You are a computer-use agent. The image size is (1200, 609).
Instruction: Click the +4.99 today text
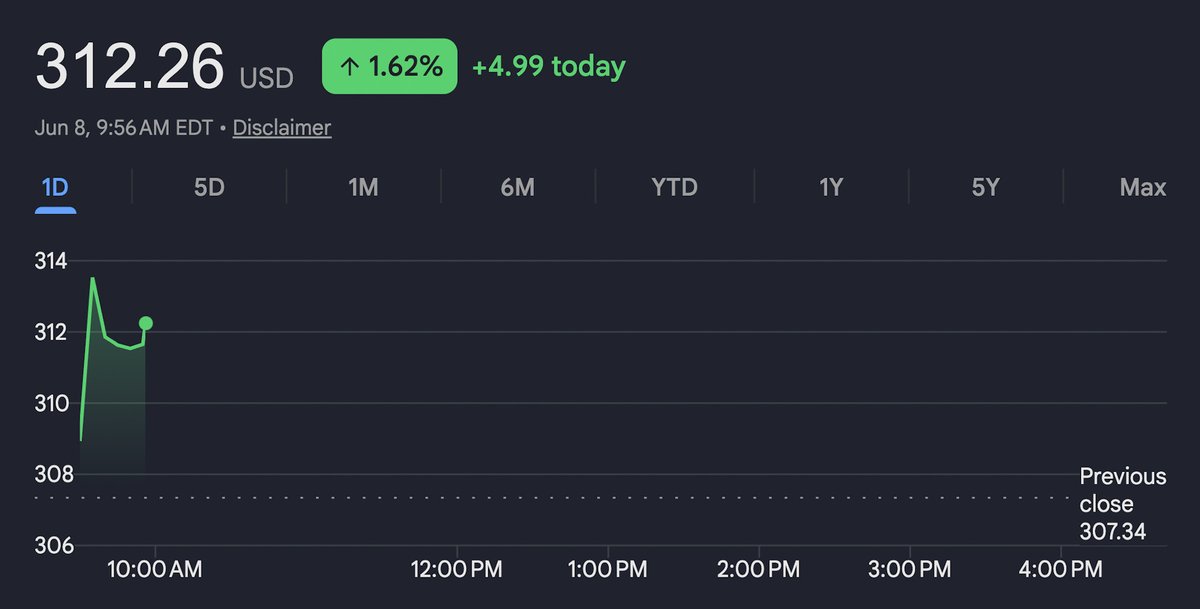coord(548,67)
